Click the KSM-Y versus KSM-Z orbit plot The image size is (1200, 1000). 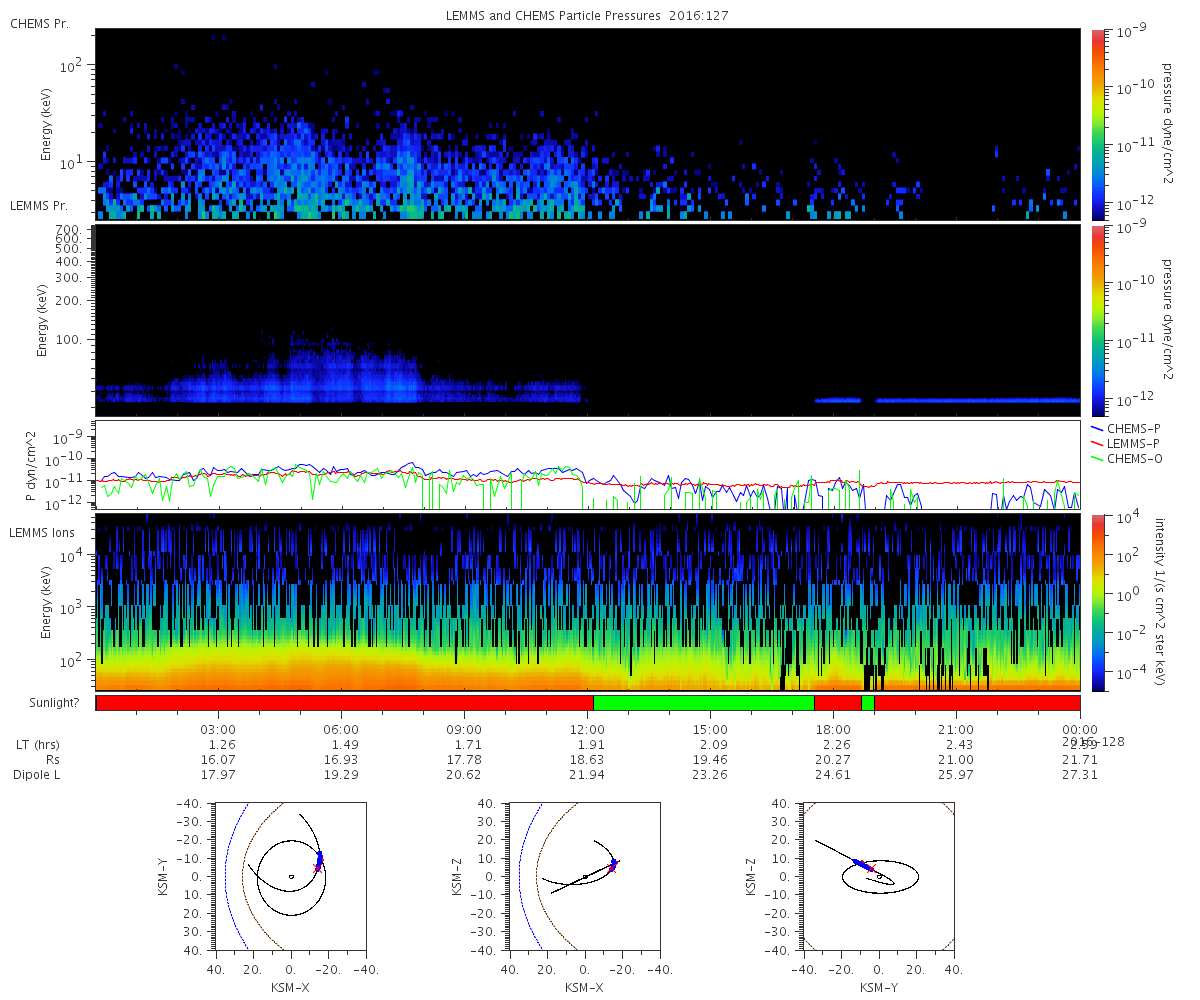point(879,875)
